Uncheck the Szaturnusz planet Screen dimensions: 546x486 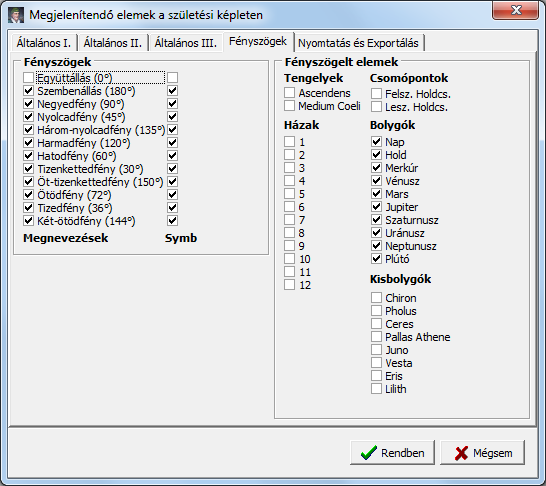pos(376,220)
